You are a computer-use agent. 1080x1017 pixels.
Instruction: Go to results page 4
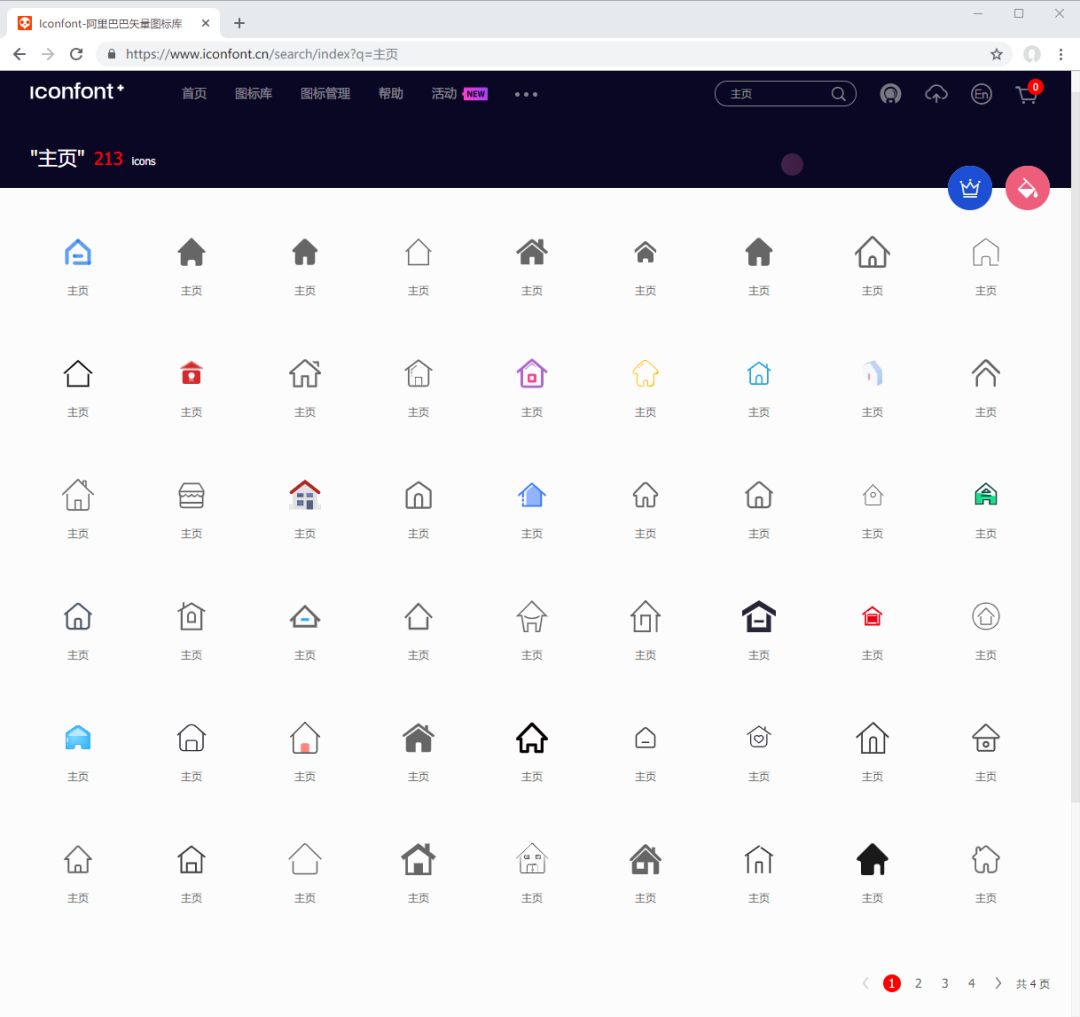971,983
